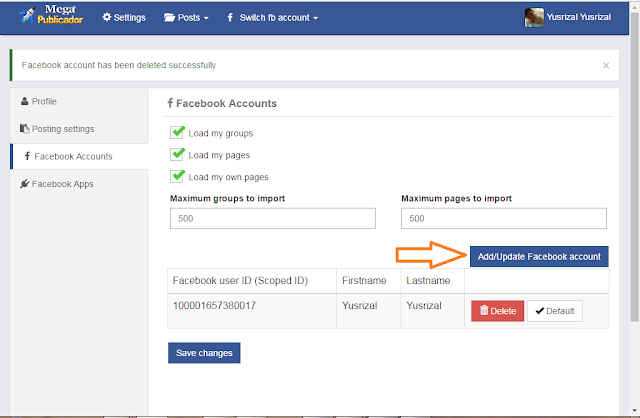Focus the Maximum groups to import field

point(273,218)
